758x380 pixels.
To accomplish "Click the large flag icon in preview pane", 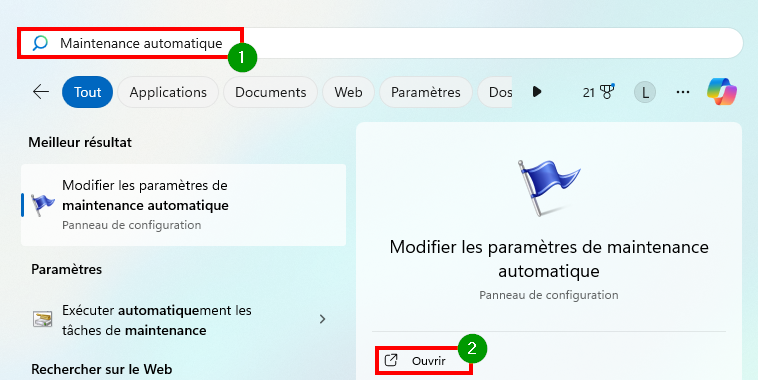I will click(549, 188).
